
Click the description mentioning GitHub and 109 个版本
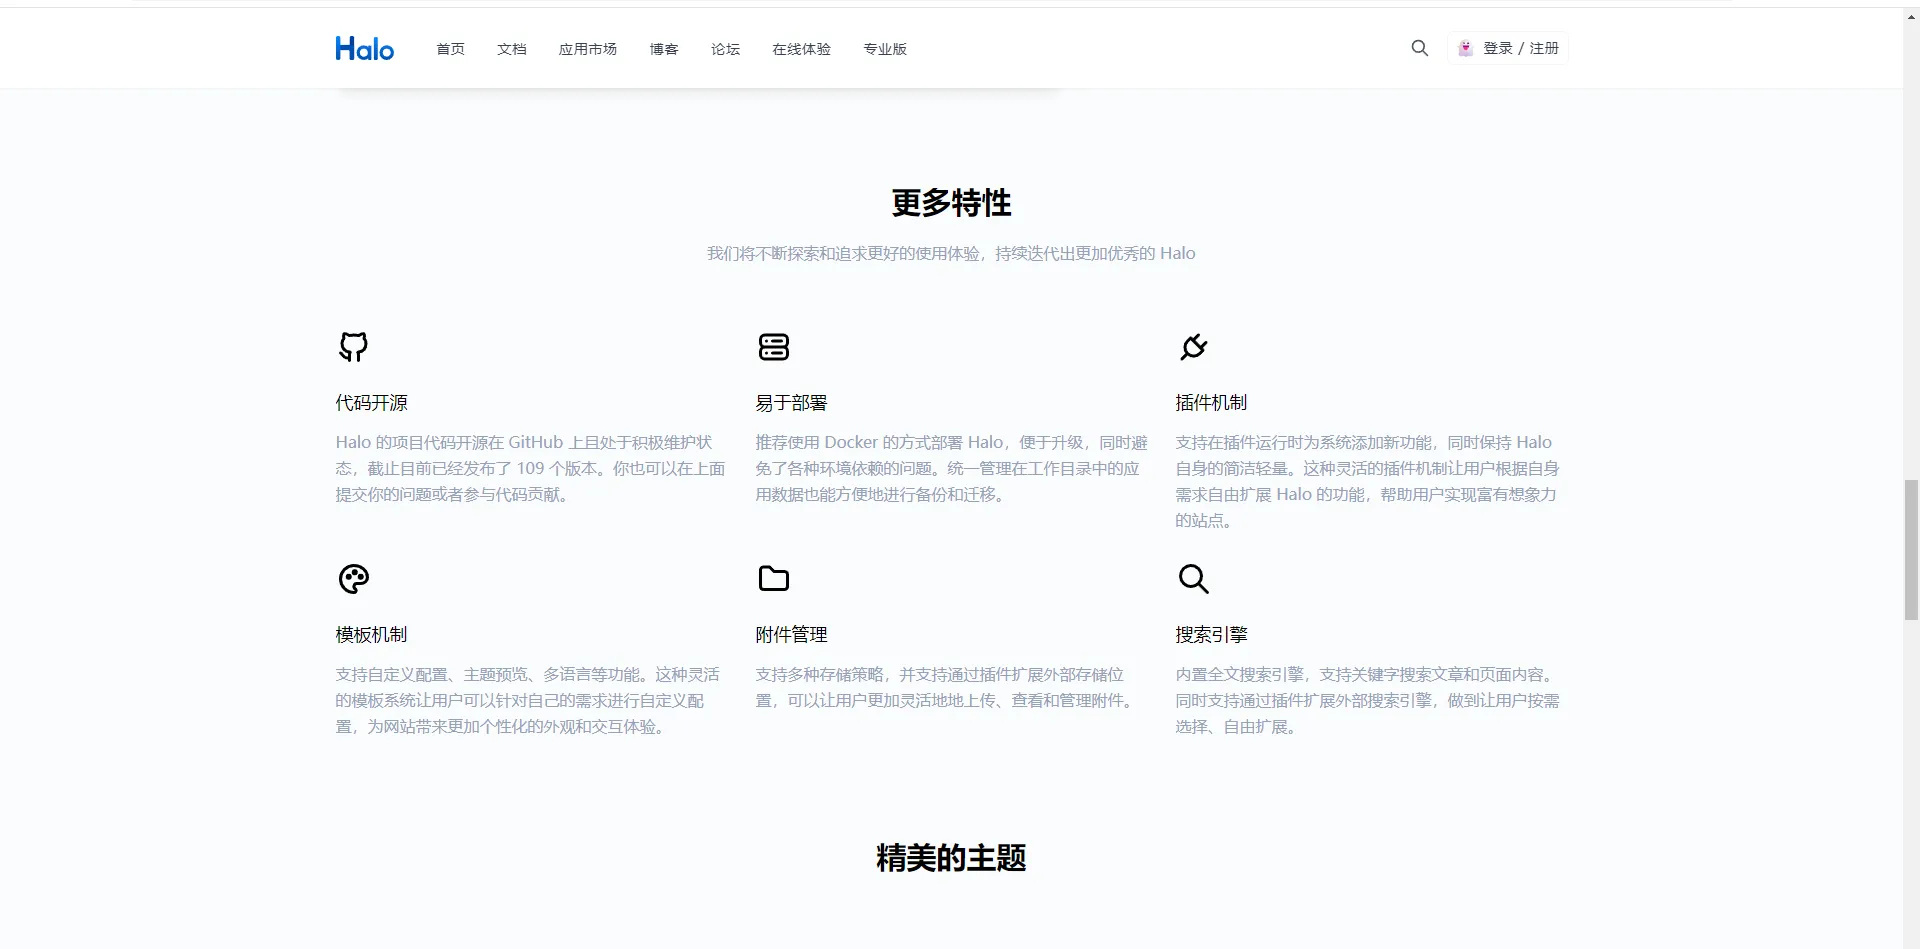[x=531, y=468]
